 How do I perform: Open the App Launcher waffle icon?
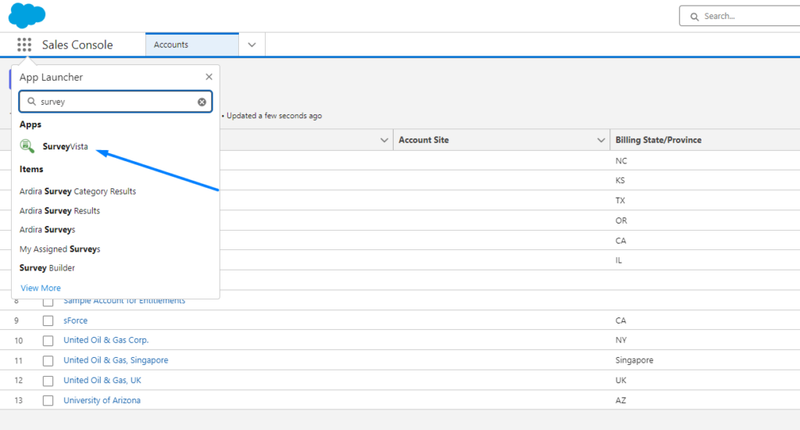(24, 45)
